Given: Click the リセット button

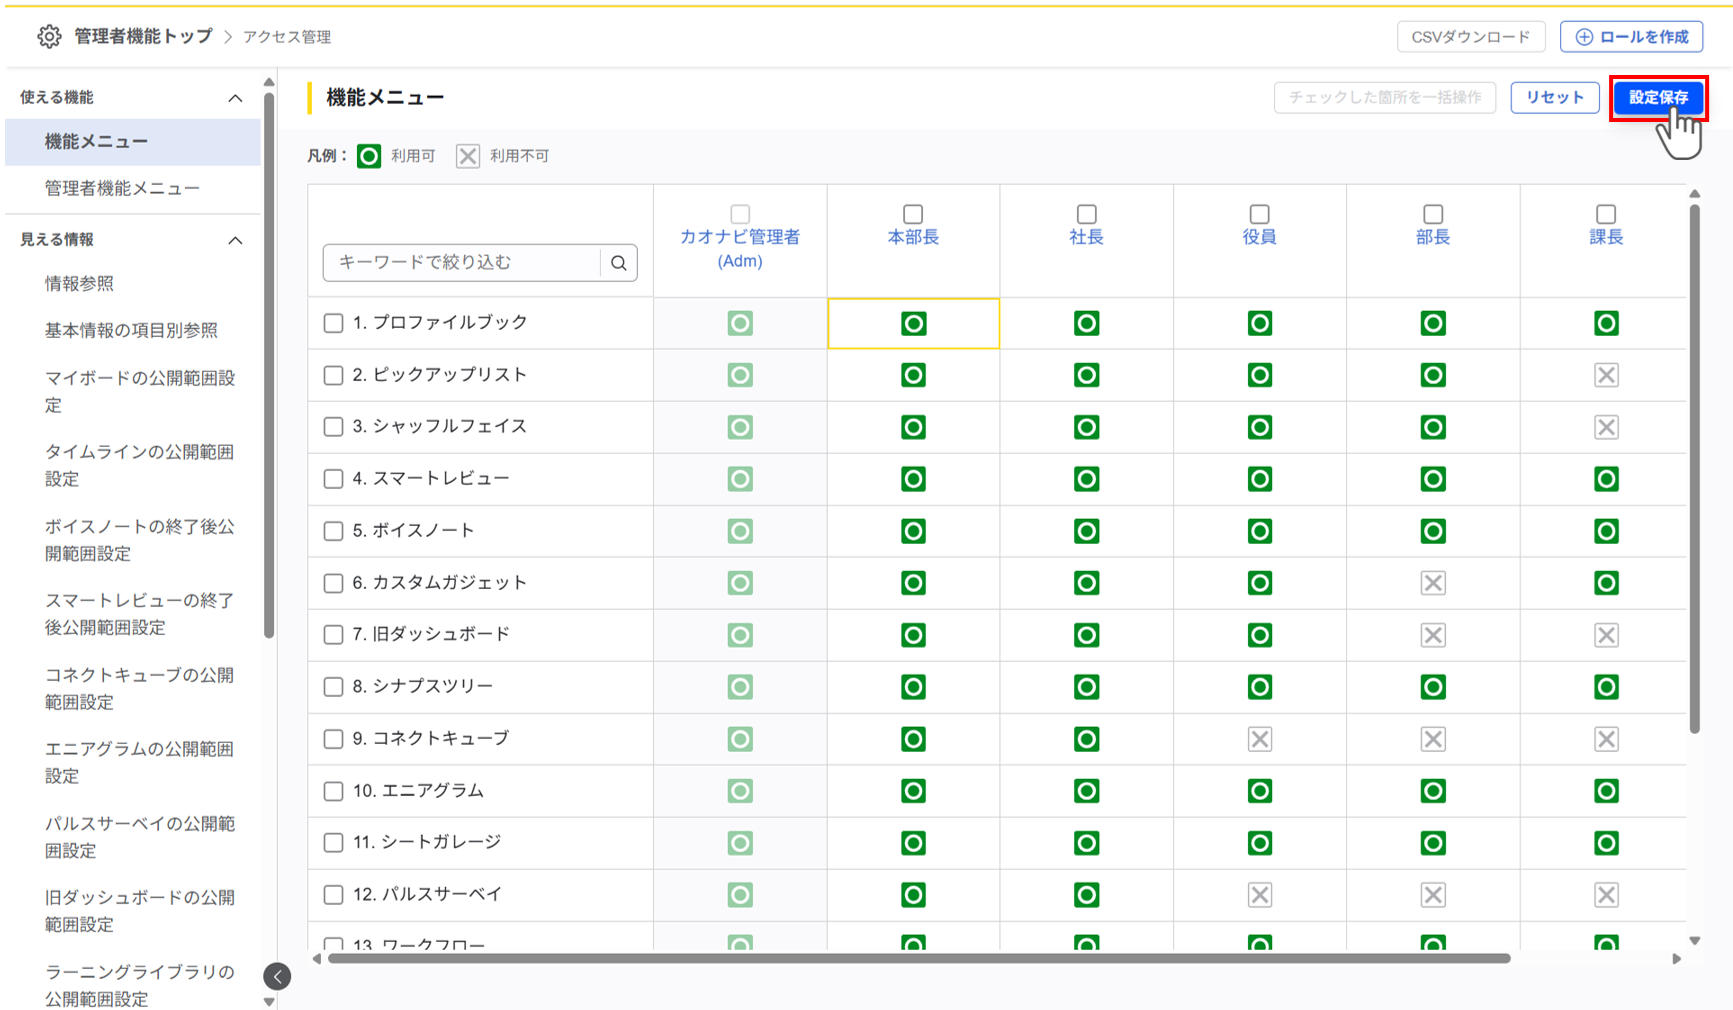Looking at the screenshot, I should tap(1555, 98).
